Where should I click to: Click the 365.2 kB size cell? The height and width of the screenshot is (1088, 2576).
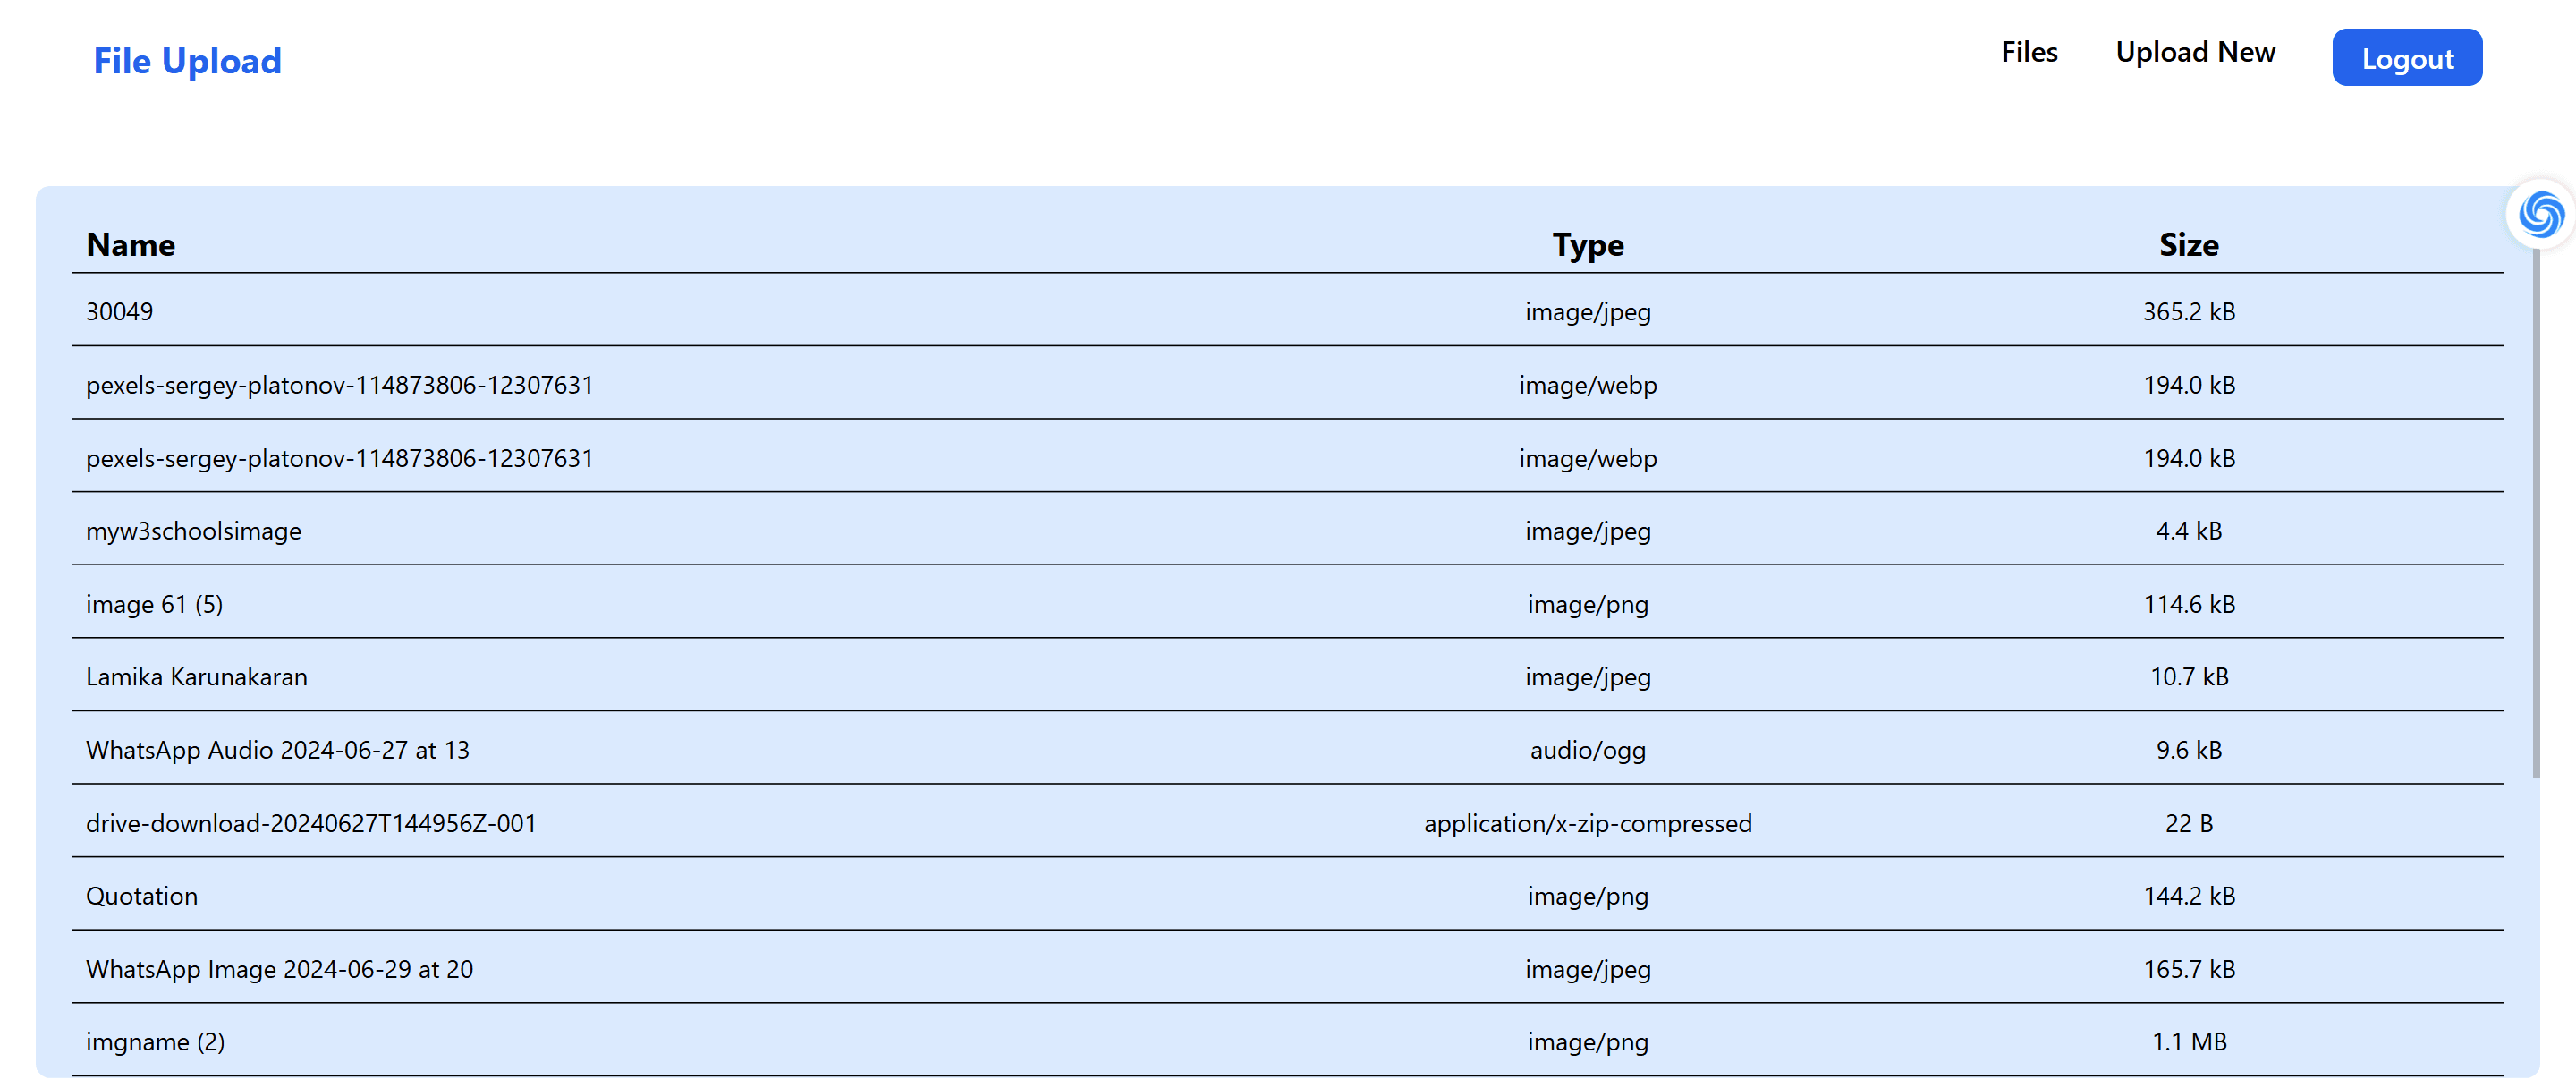[x=2188, y=312]
